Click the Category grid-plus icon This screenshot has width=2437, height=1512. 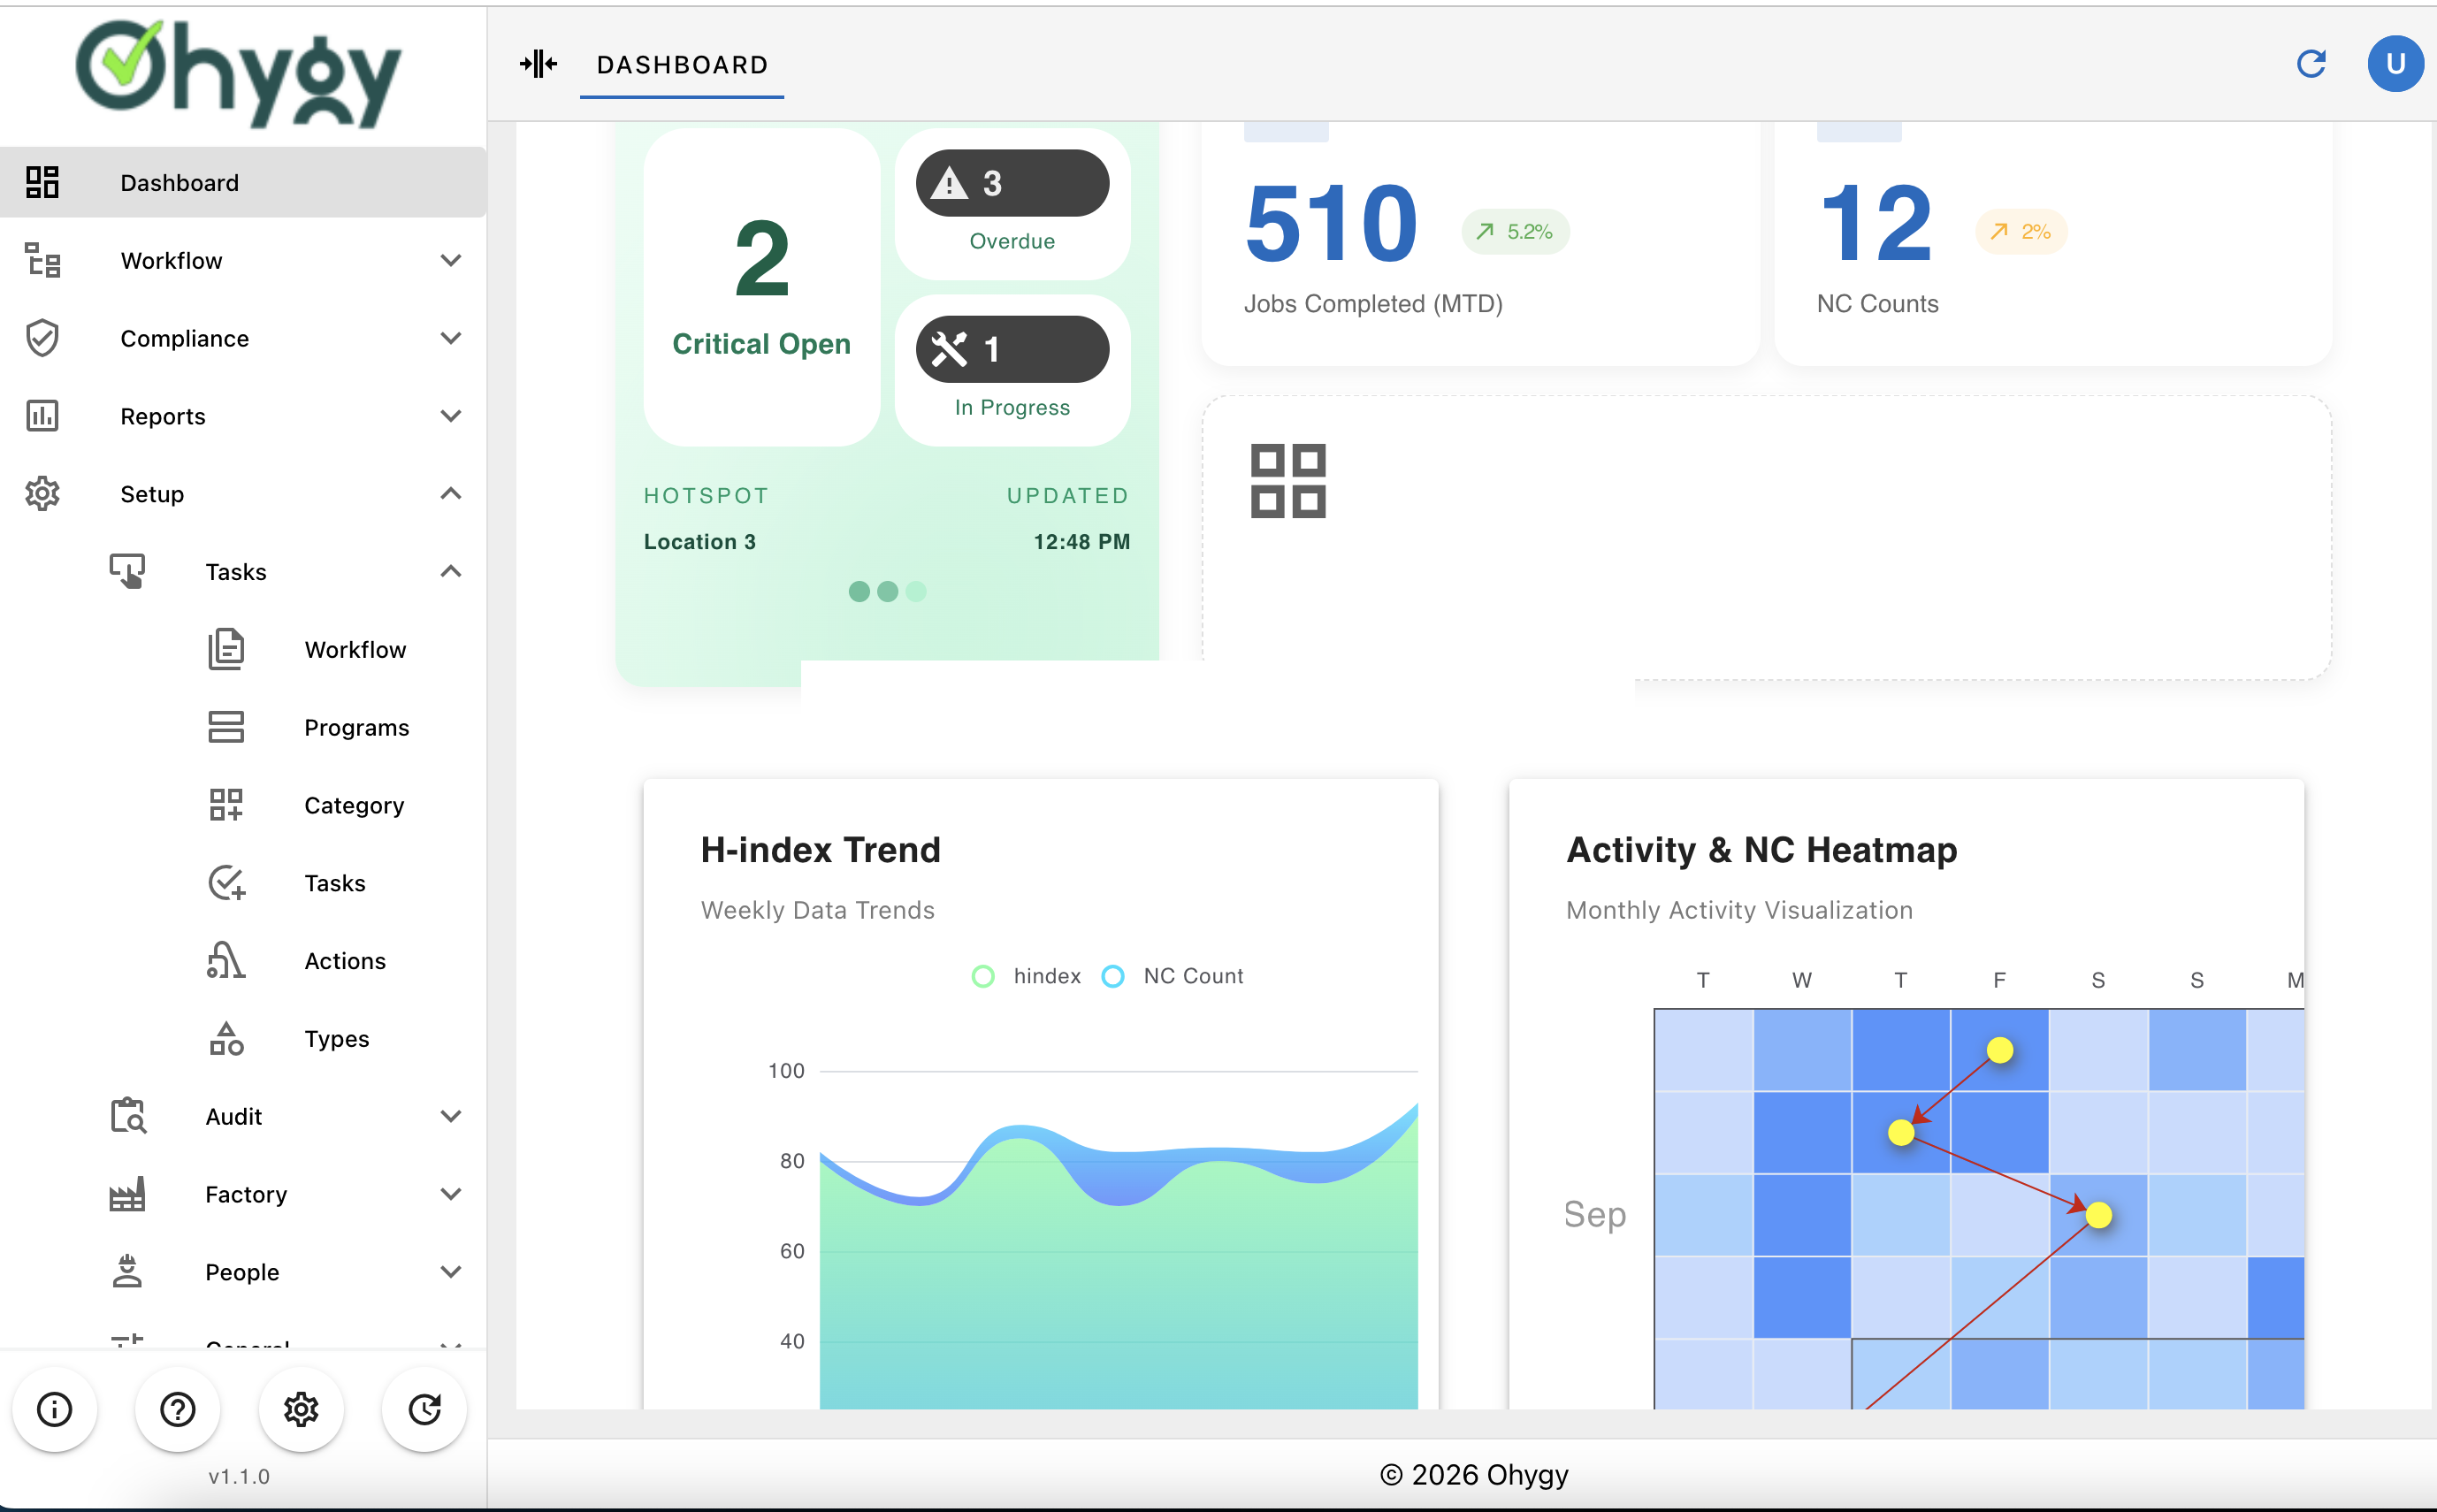tap(226, 805)
